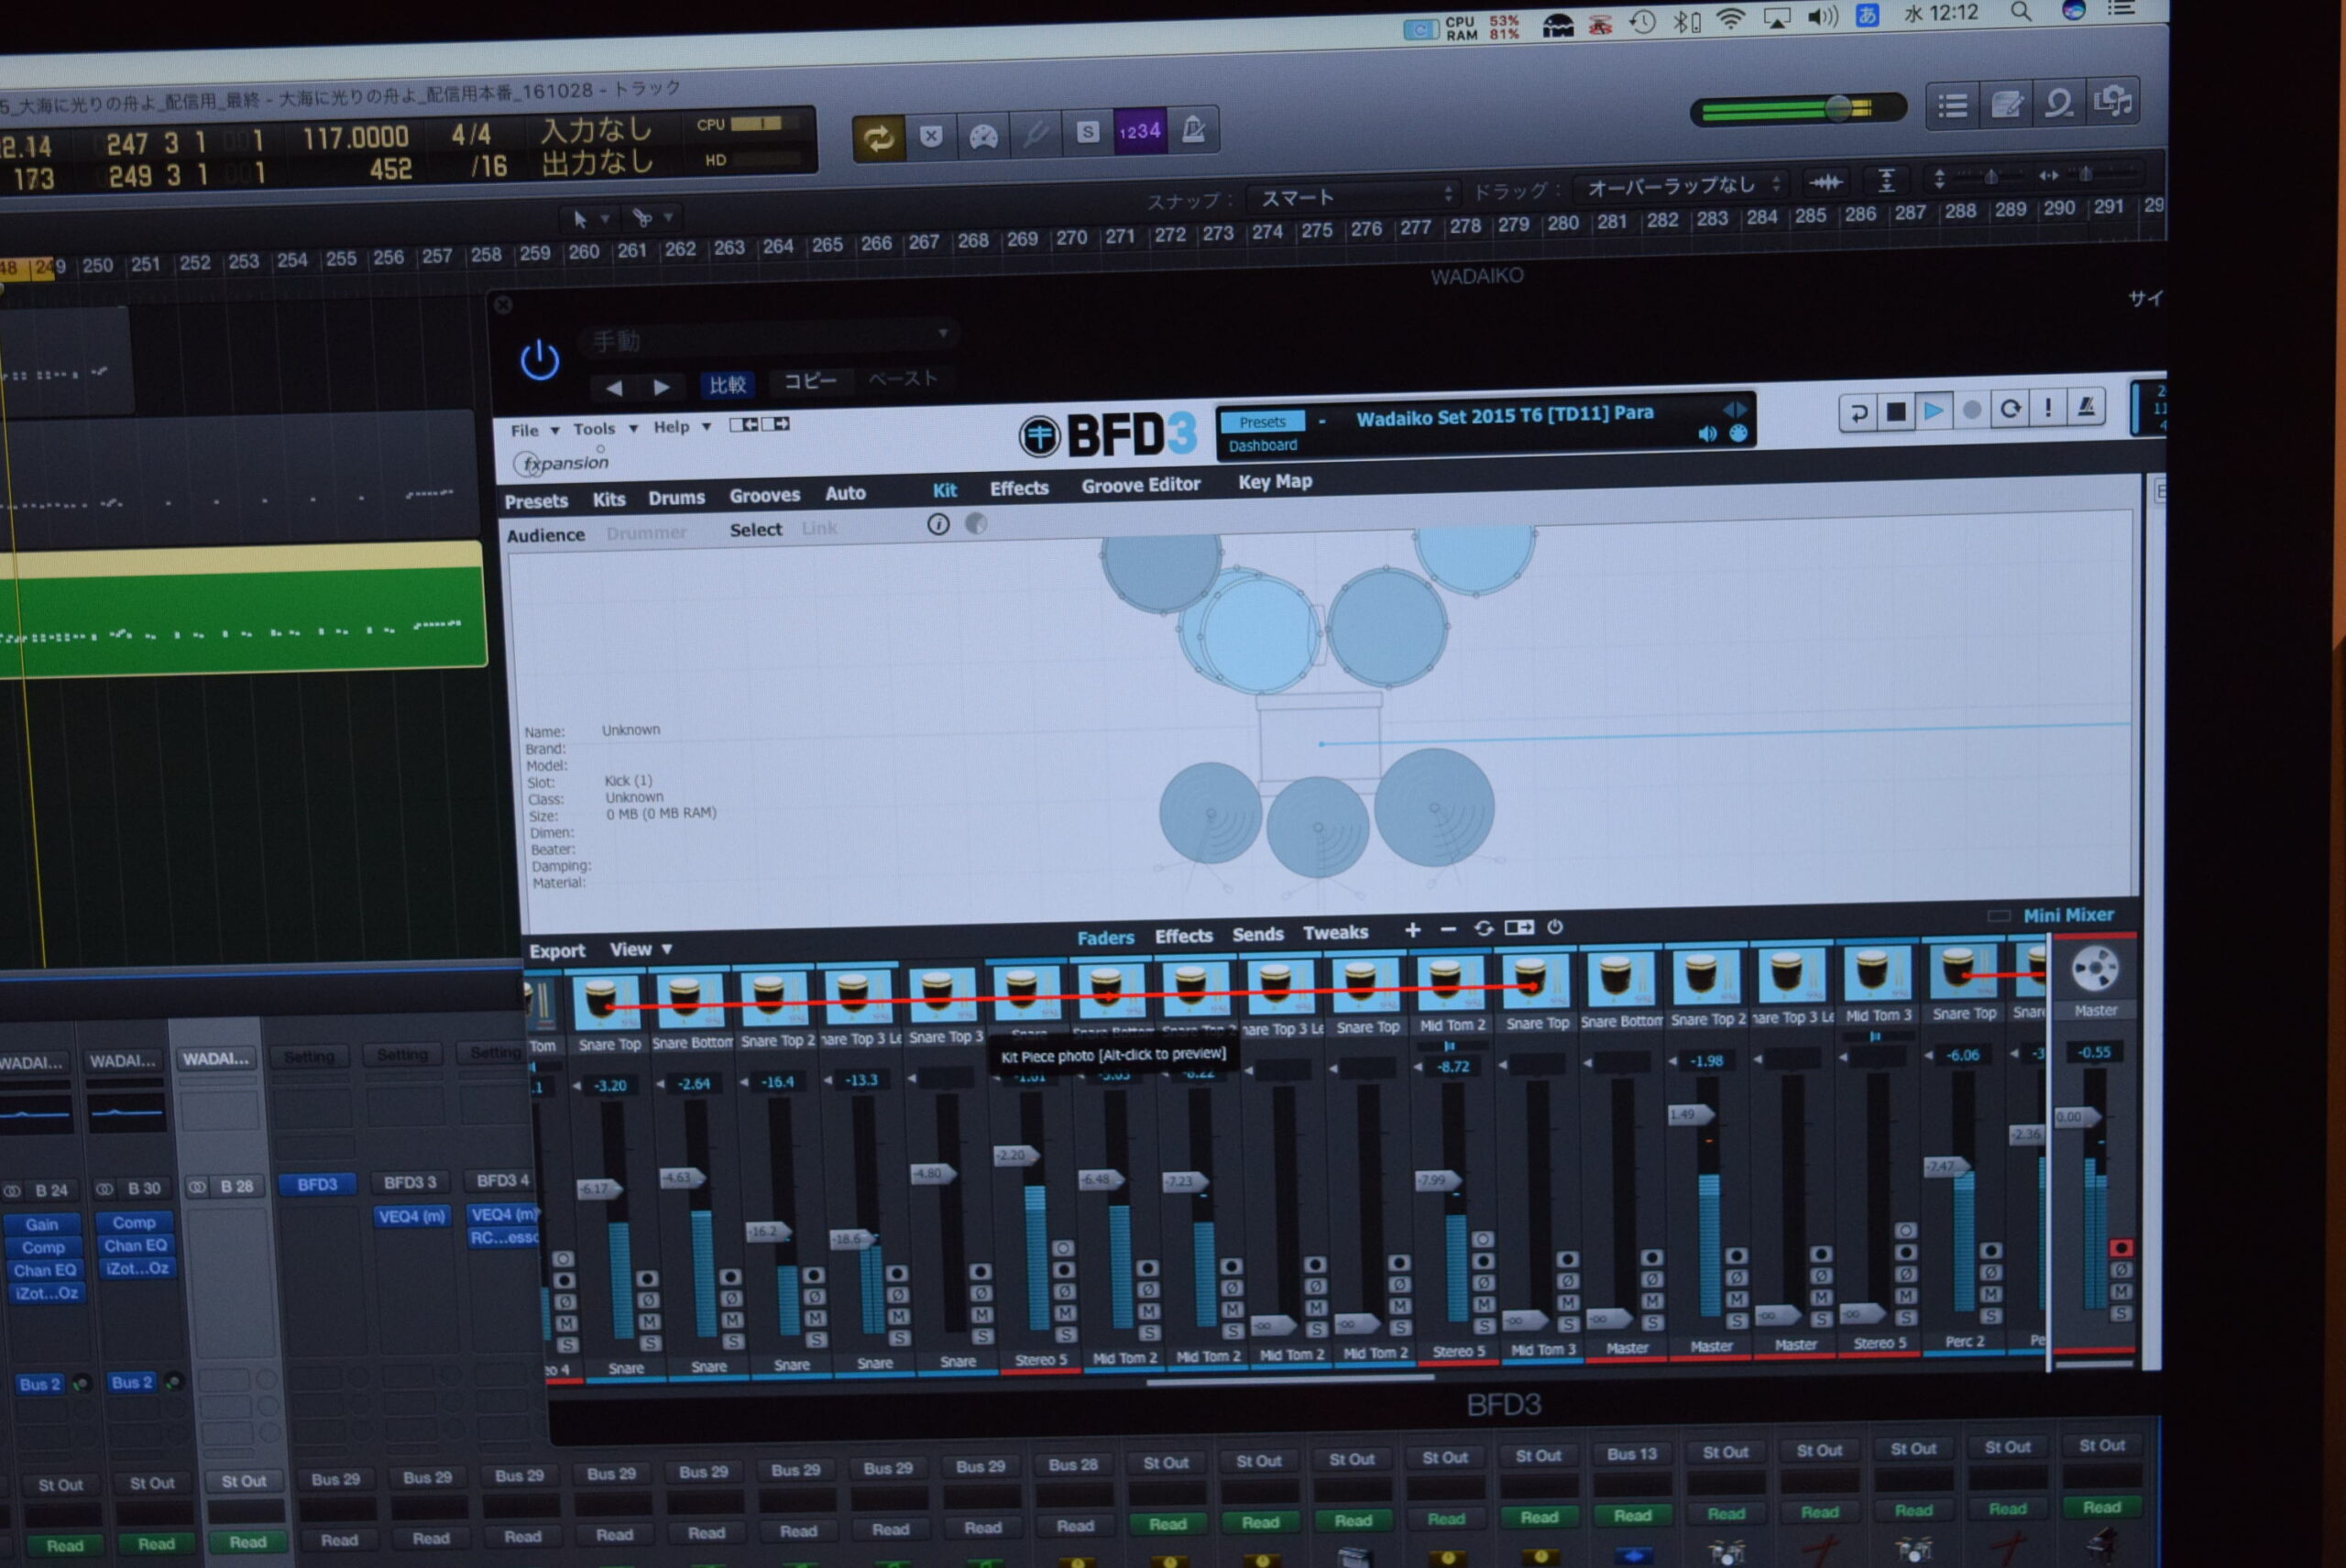Viewport: 2346px width, 1568px height.
Task: Click Dashboard in the BFD3 display
Action: pyautogui.click(x=1263, y=445)
